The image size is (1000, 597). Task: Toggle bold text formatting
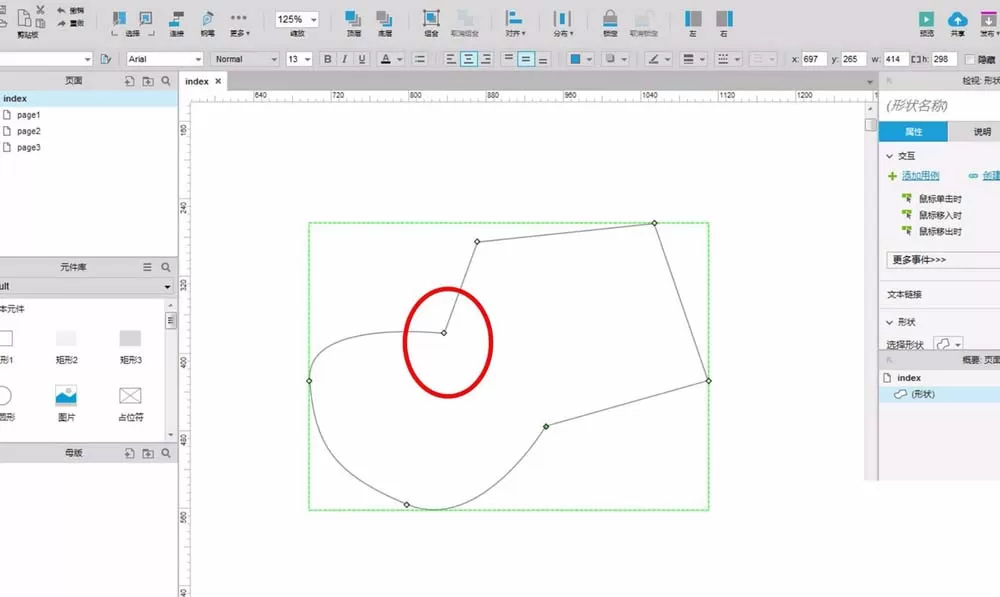click(327, 59)
